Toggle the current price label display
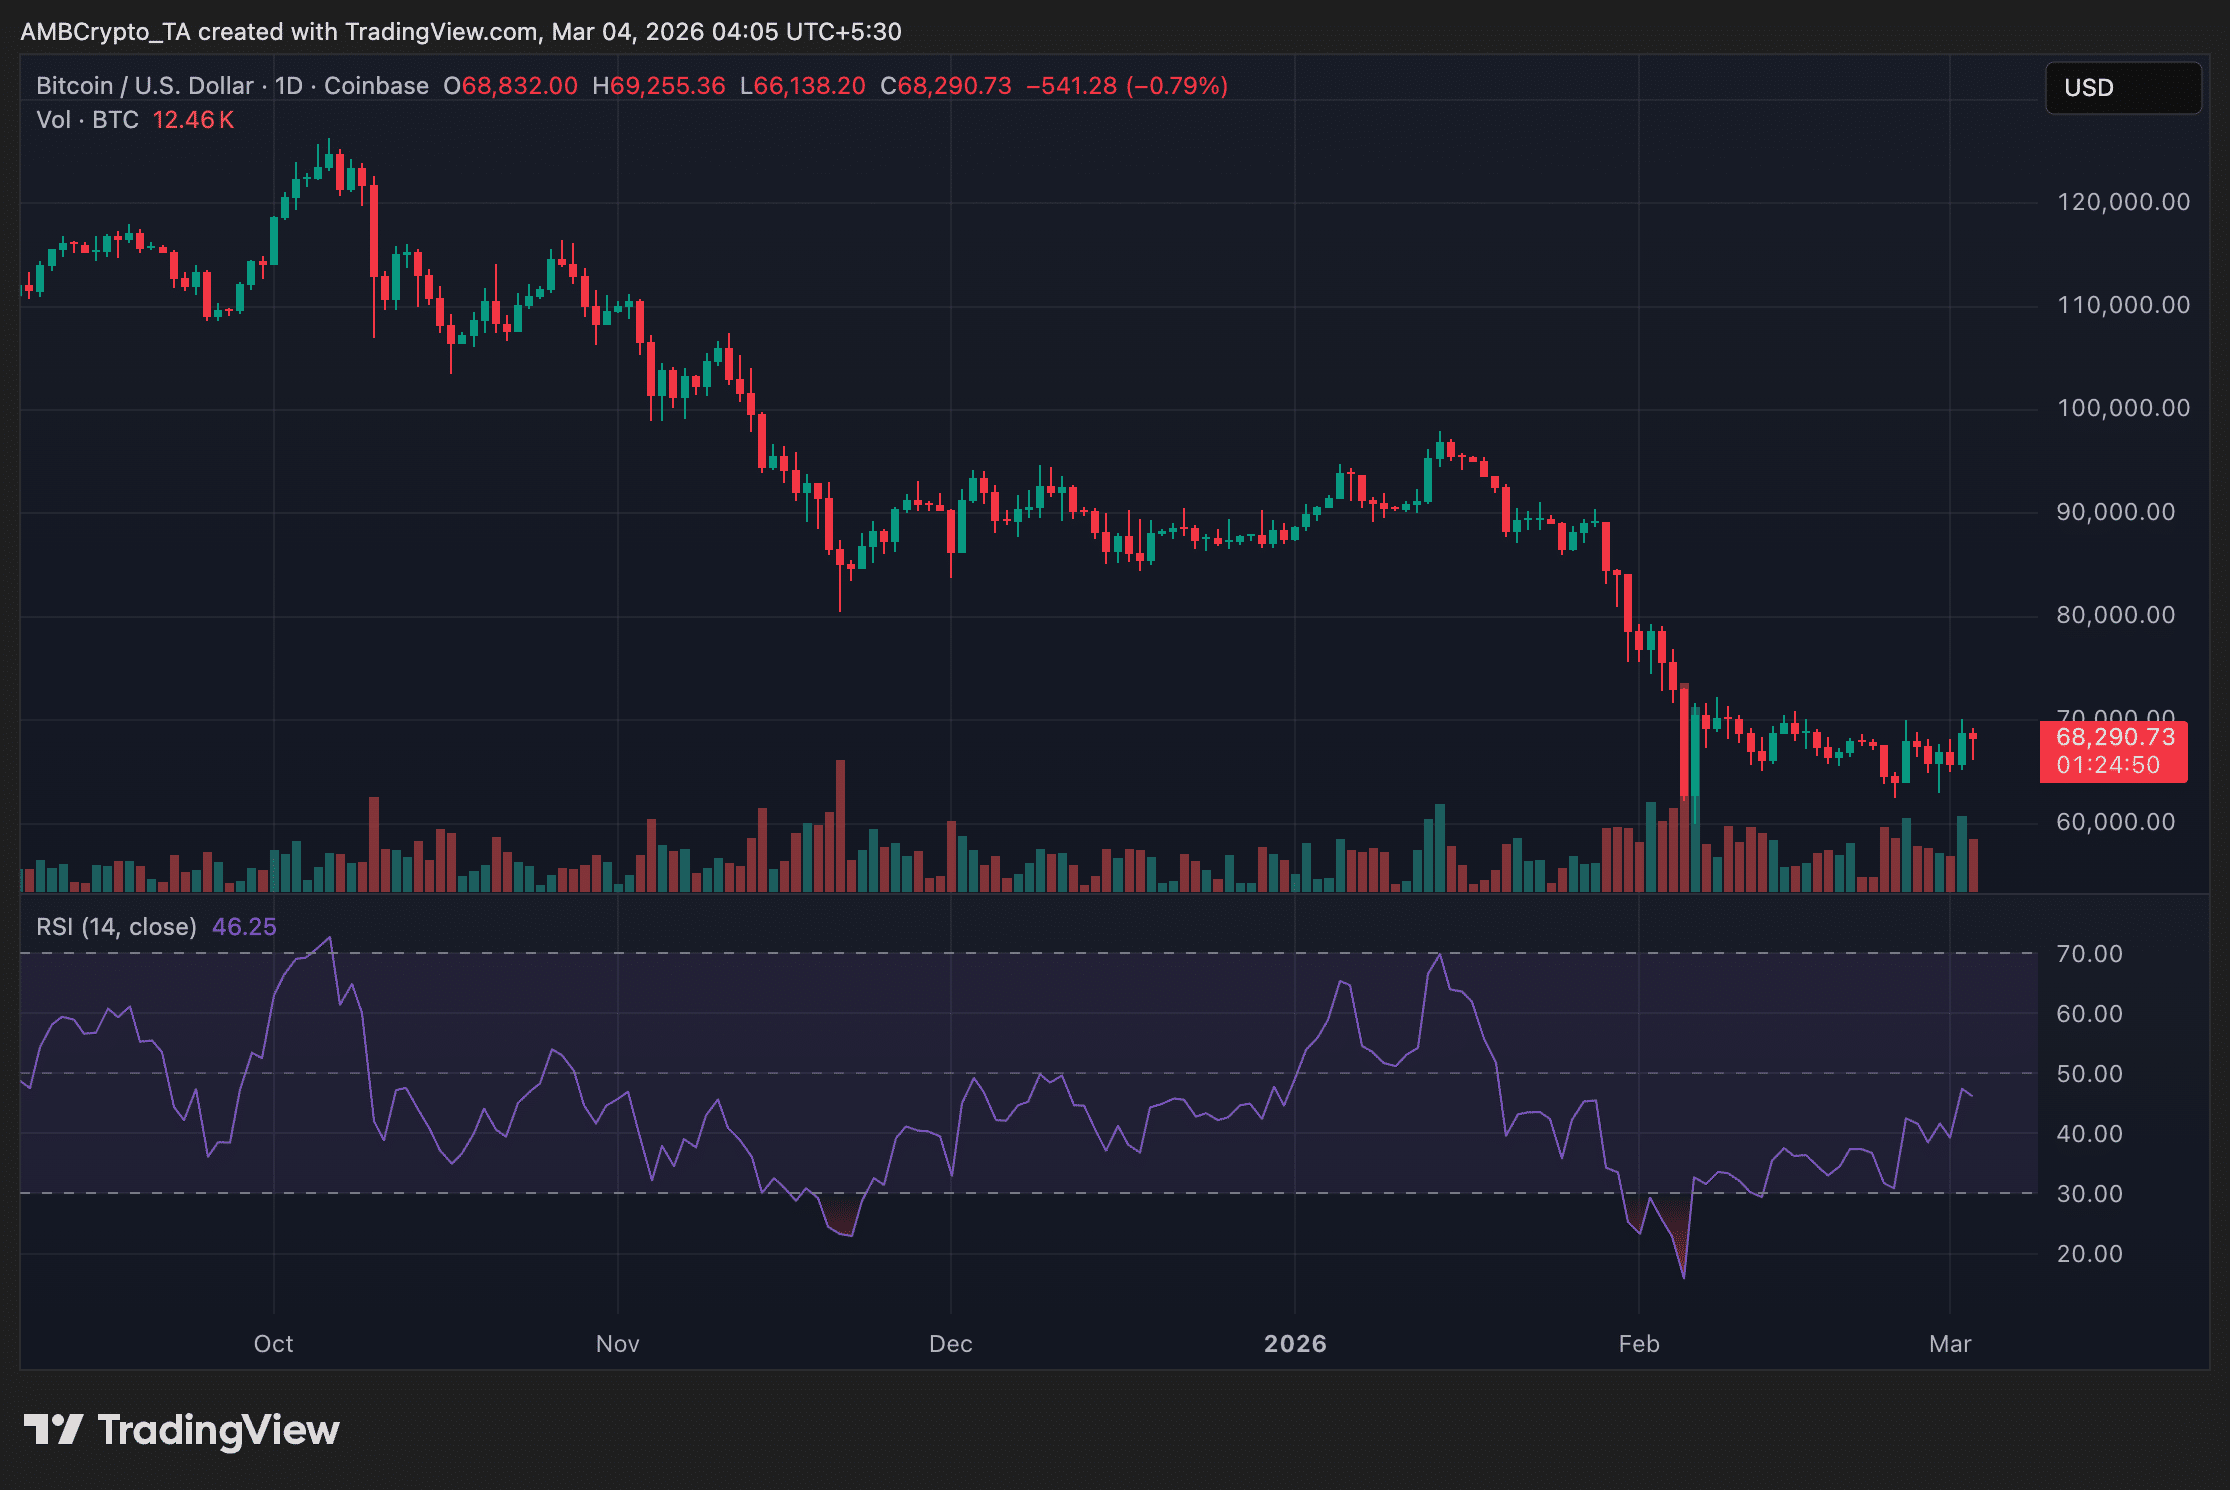The image size is (2230, 1490). tap(2114, 738)
